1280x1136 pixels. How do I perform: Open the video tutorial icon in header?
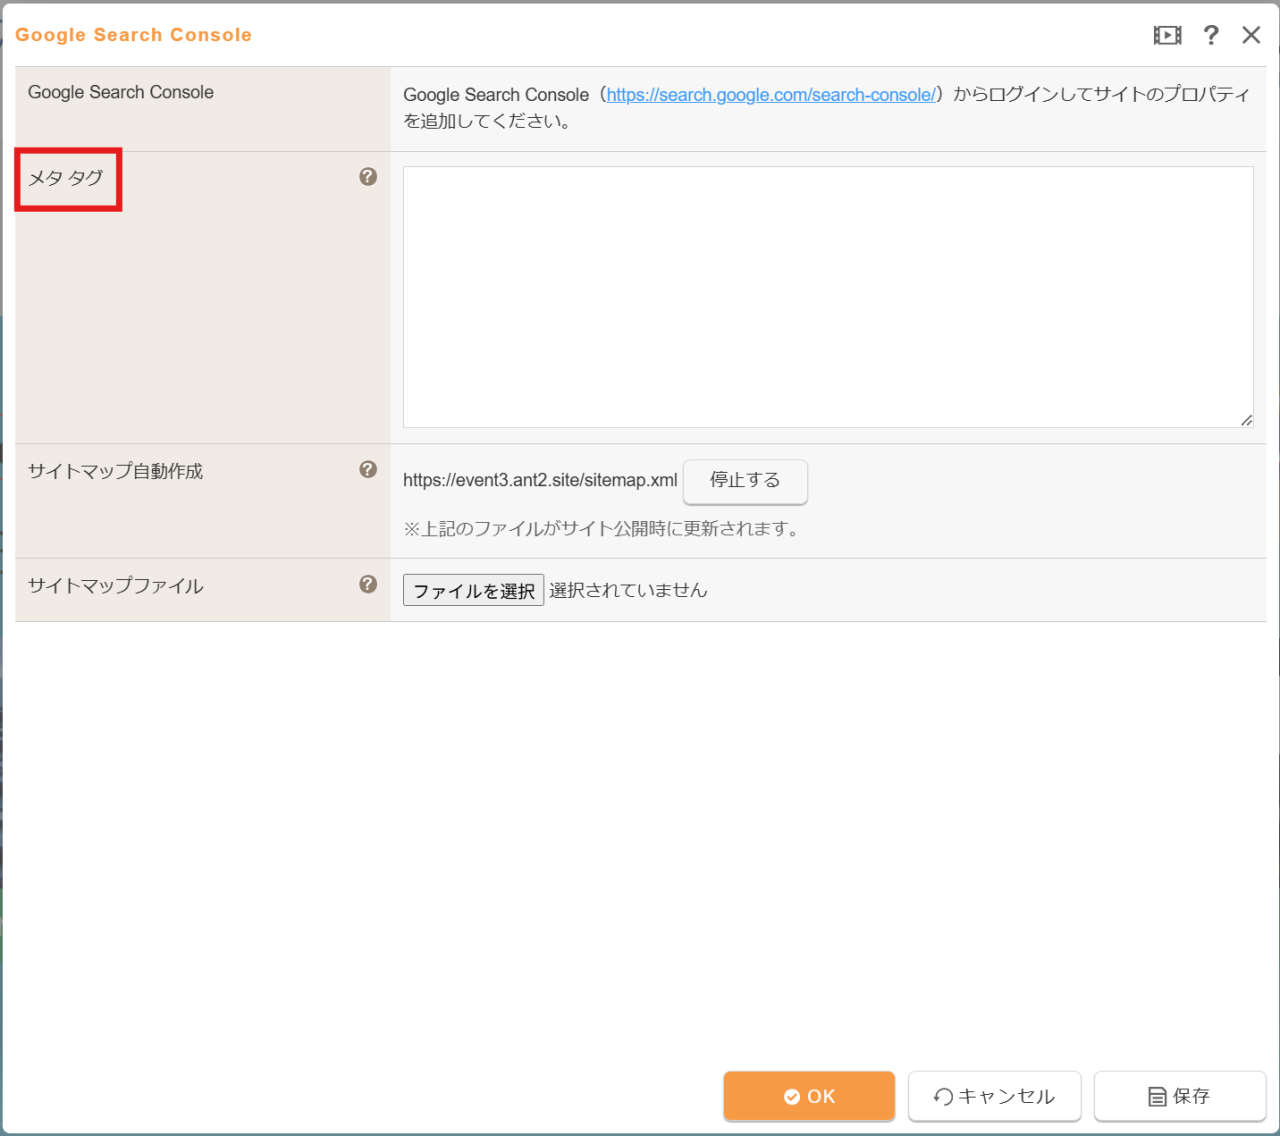pos(1167,35)
